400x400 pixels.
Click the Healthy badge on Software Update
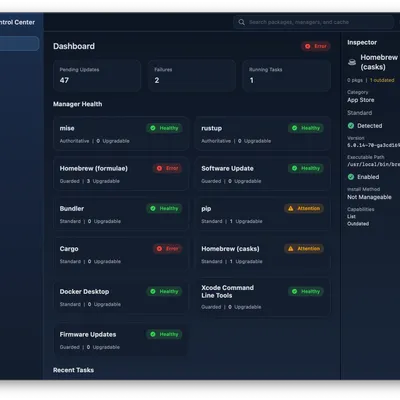click(x=306, y=168)
